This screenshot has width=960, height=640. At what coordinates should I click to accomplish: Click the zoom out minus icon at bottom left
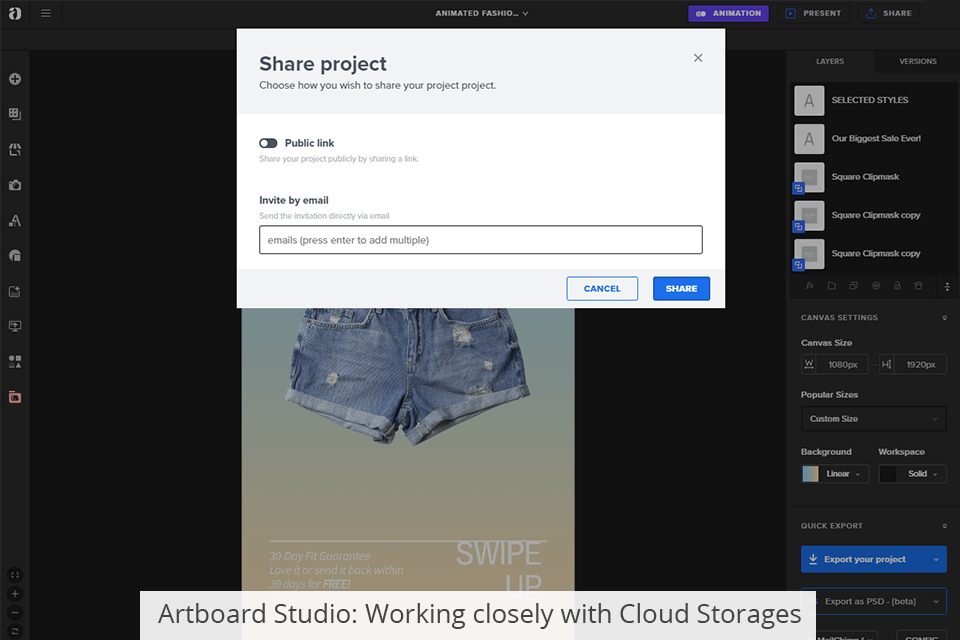pos(15,612)
